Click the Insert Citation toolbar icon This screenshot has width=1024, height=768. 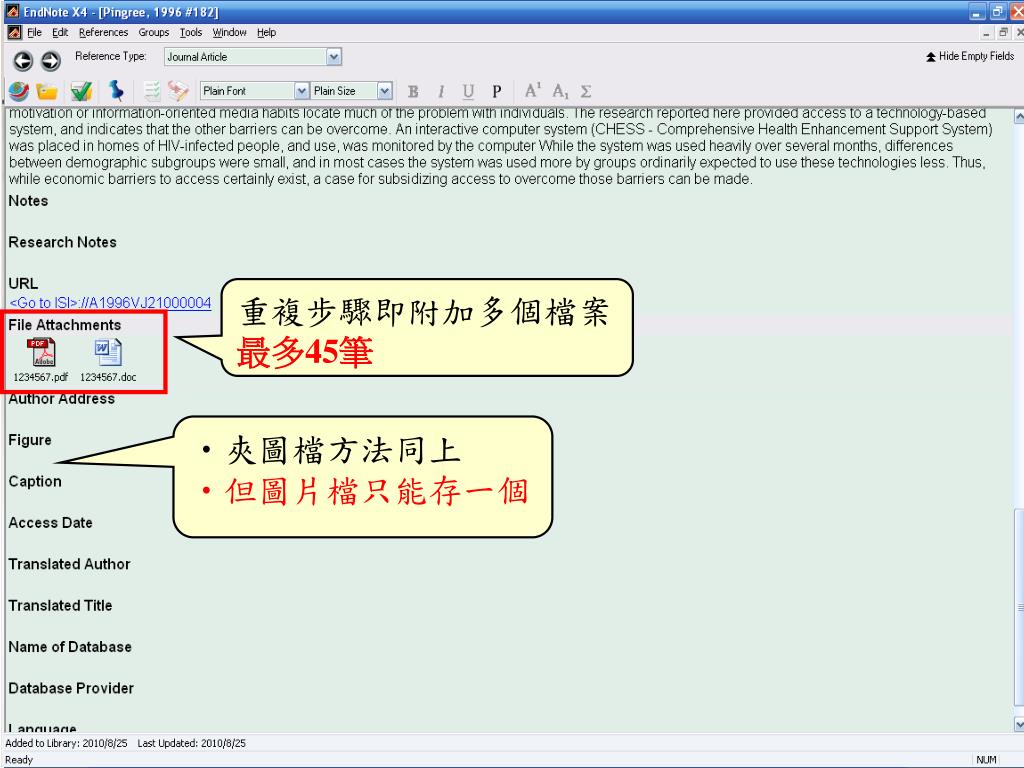click(x=152, y=91)
